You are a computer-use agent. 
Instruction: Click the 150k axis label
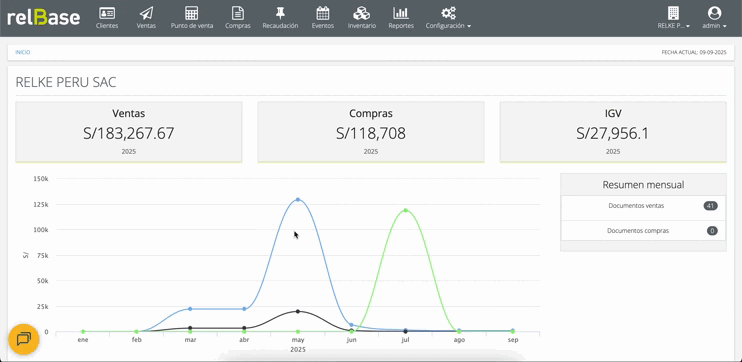coord(41,179)
